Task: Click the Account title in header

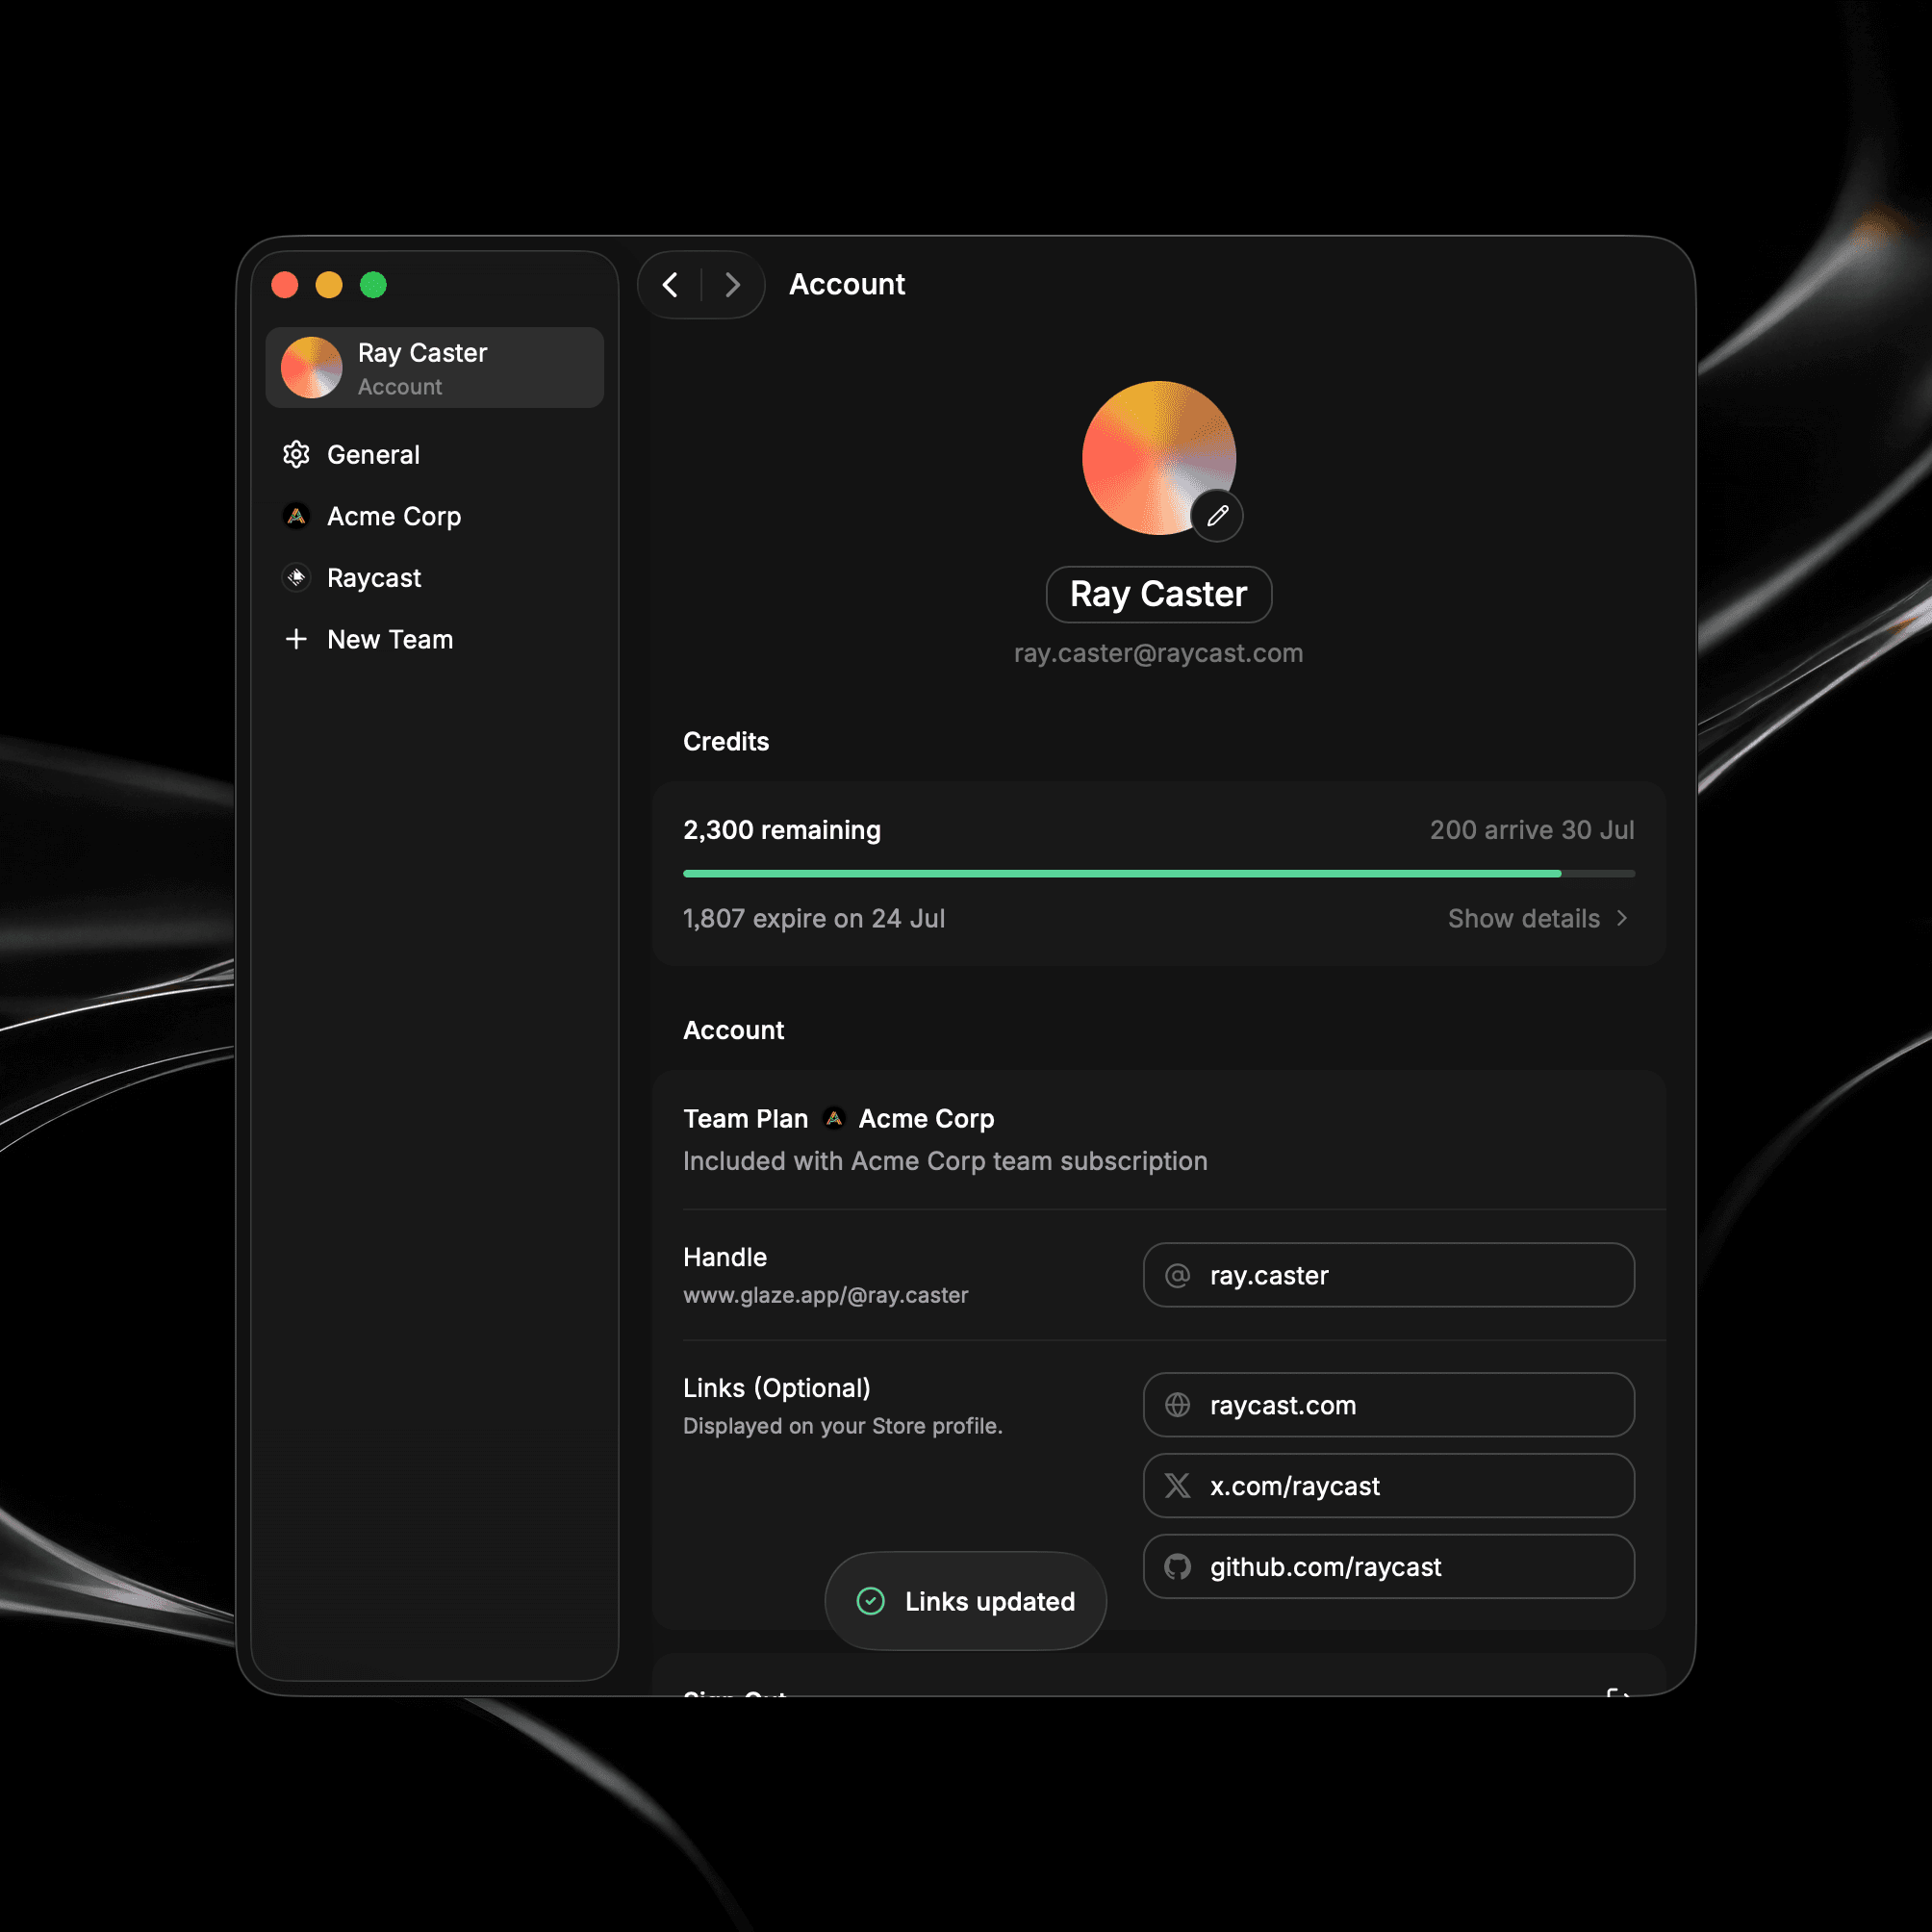Action: click(x=847, y=284)
